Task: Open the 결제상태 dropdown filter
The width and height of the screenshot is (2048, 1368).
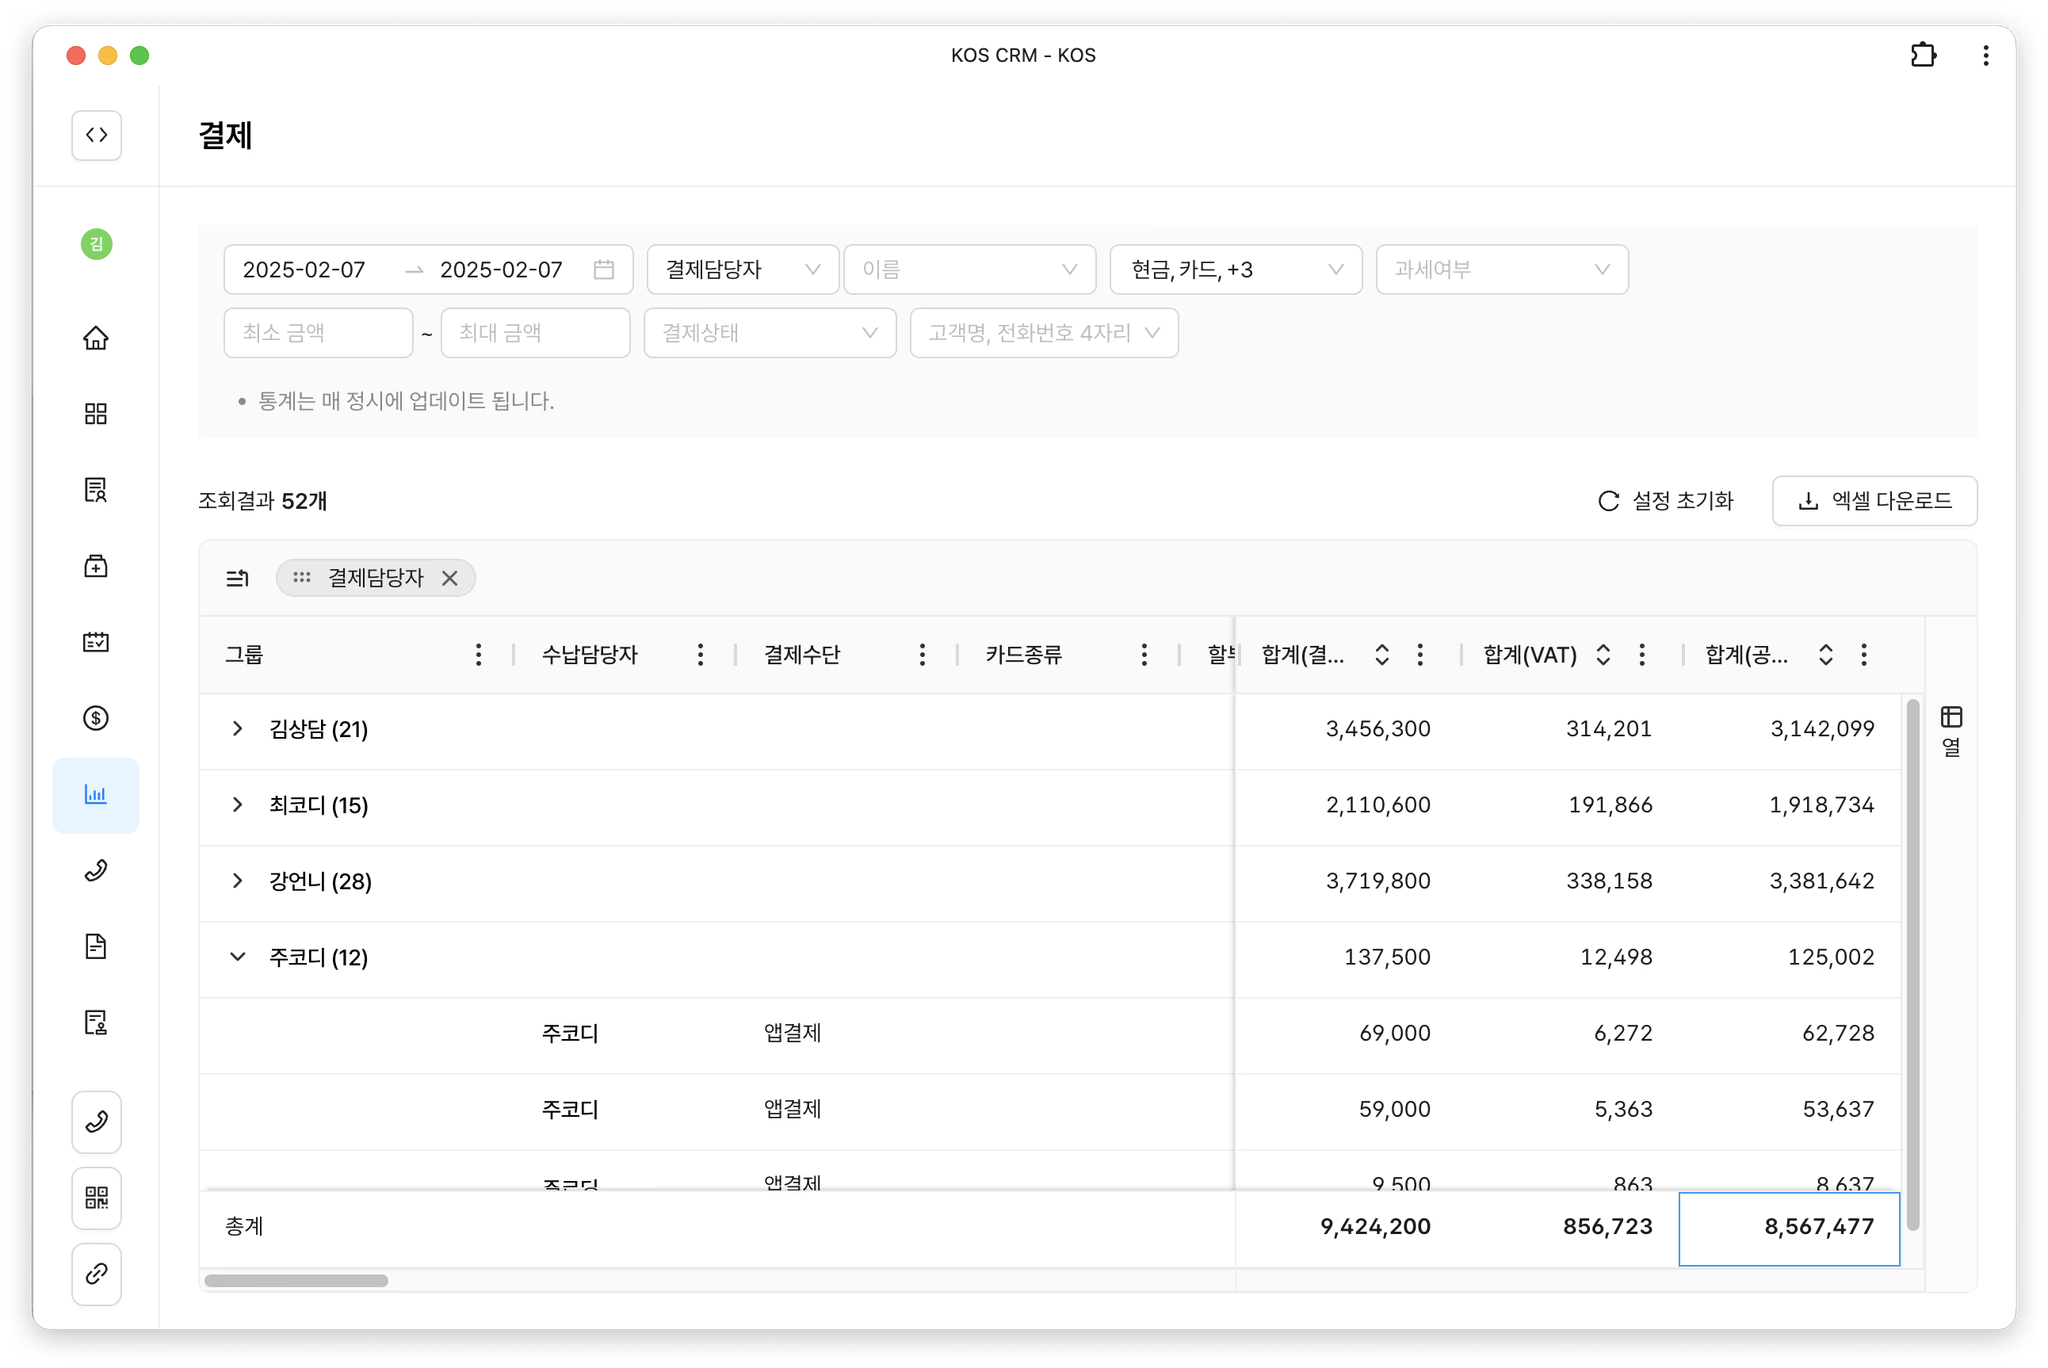Action: (769, 333)
